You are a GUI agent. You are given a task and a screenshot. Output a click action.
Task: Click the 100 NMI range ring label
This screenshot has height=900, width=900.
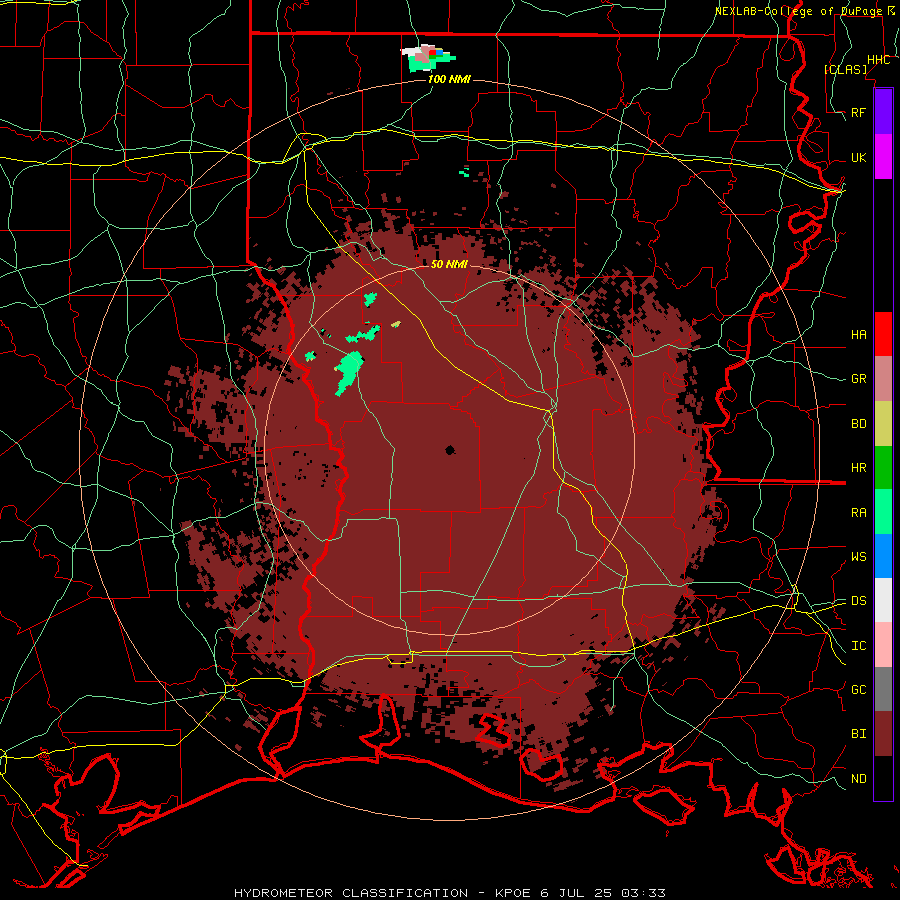(449, 79)
